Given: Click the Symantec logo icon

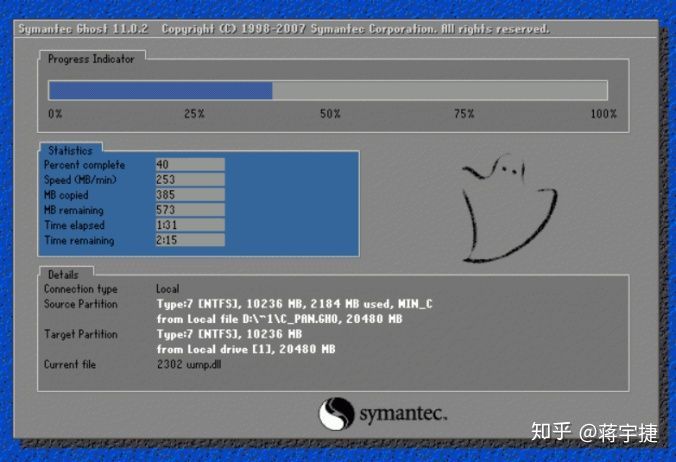Looking at the screenshot, I should 336,414.
